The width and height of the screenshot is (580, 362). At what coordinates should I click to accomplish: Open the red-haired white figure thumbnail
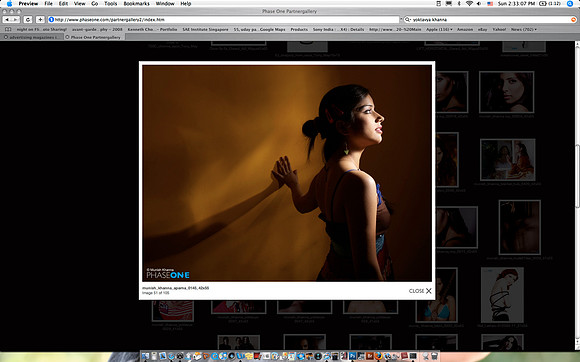[x=502, y=295]
